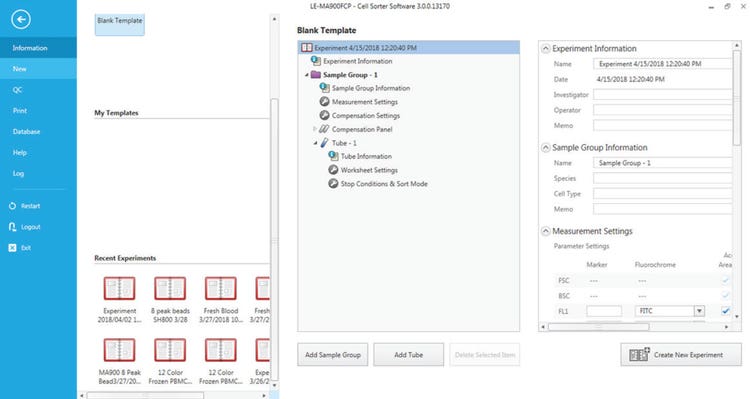750x399 pixels.
Task: Open the Log menu item
Action: (38, 173)
